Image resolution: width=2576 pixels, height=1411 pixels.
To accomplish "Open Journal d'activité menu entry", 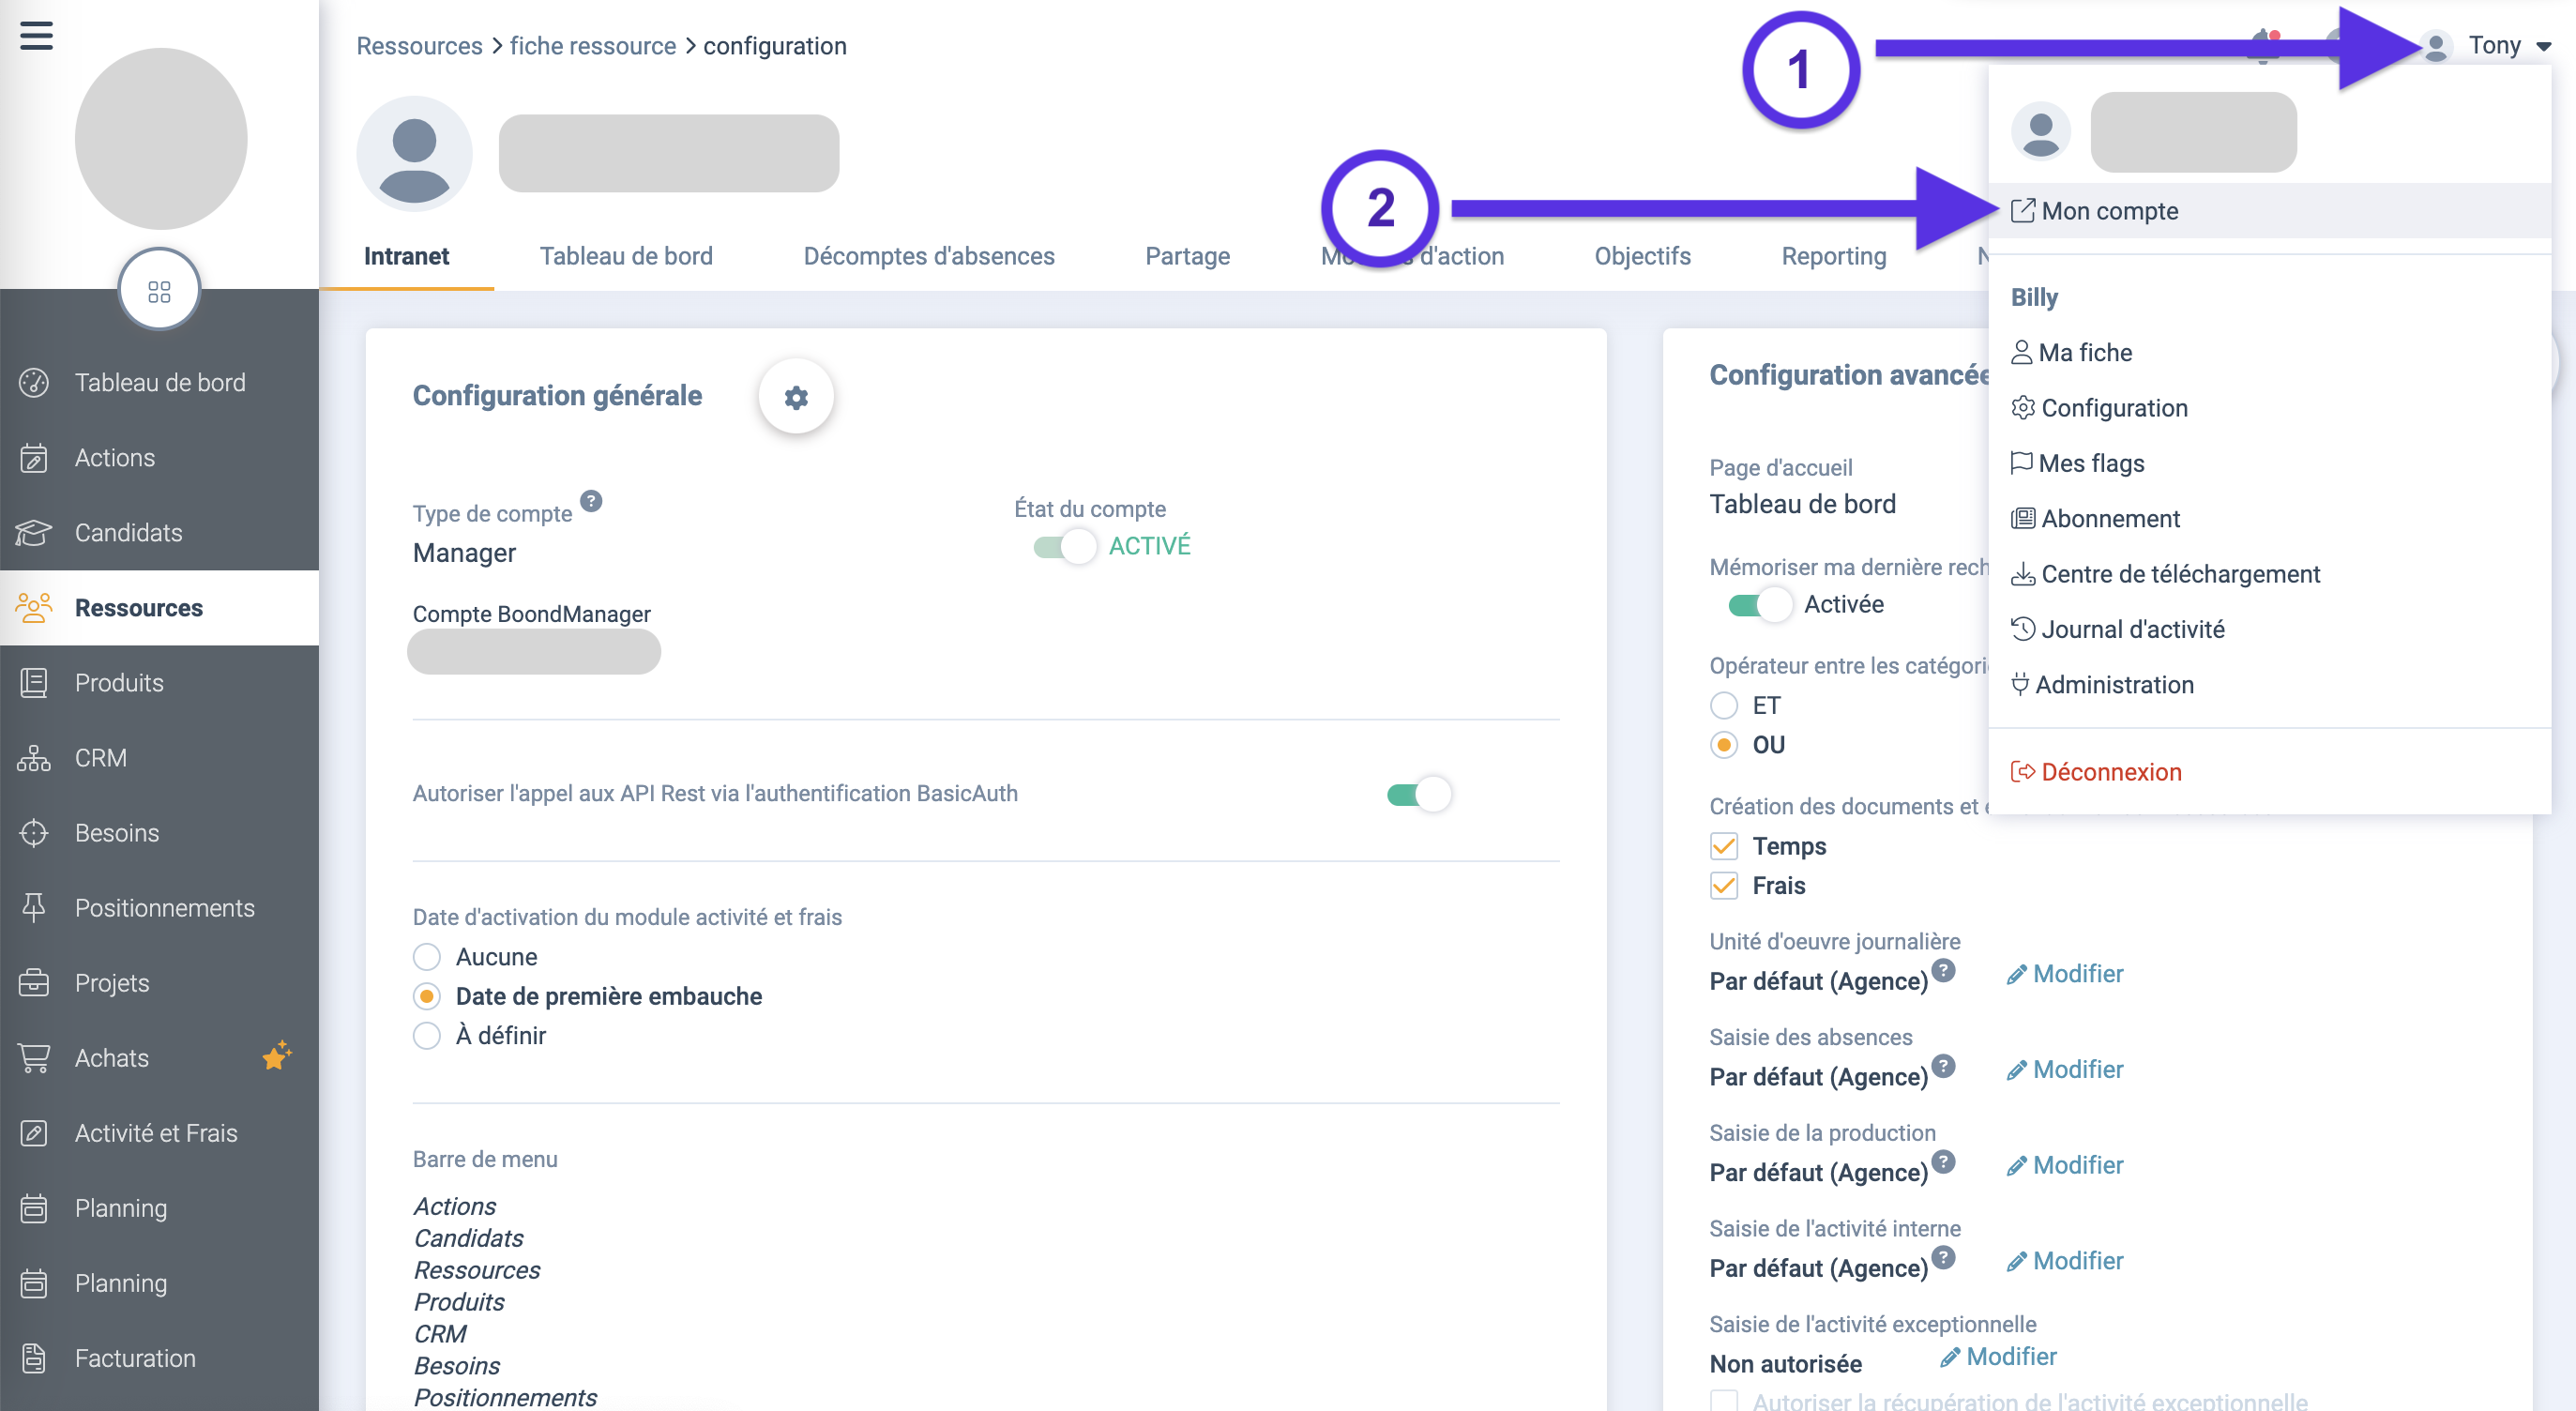I will tap(2131, 629).
